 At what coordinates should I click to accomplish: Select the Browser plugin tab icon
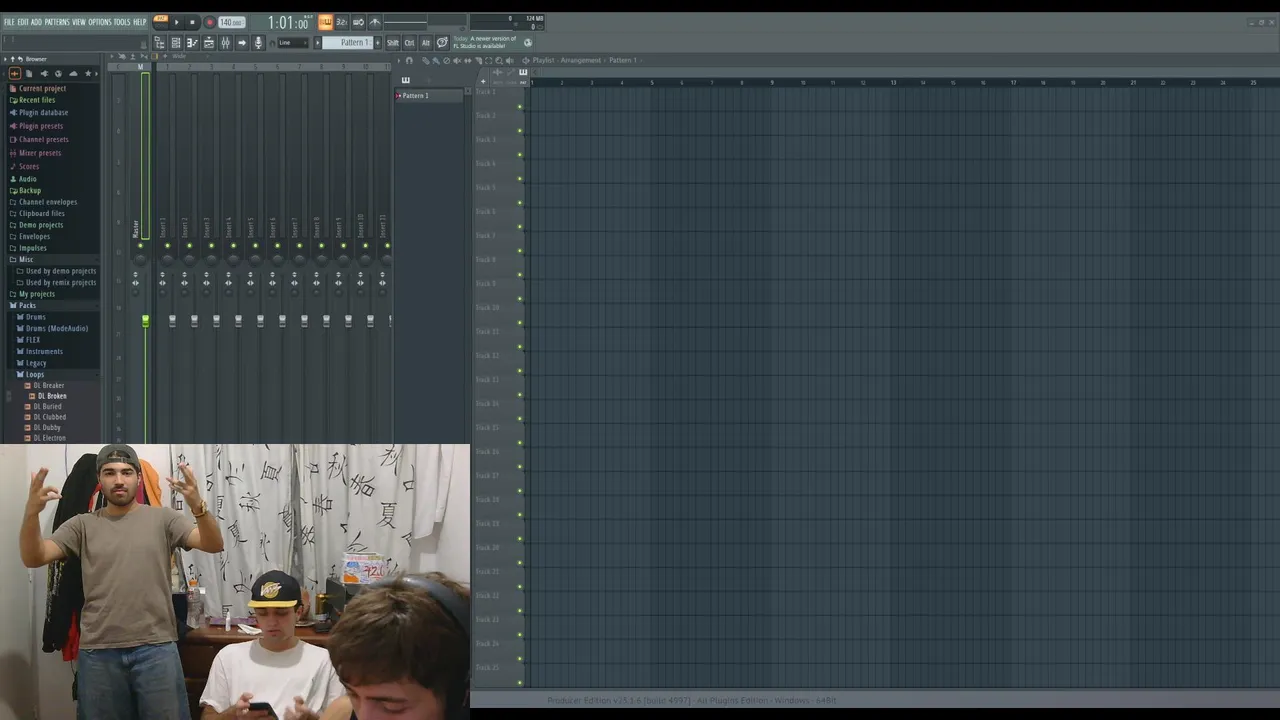43,73
